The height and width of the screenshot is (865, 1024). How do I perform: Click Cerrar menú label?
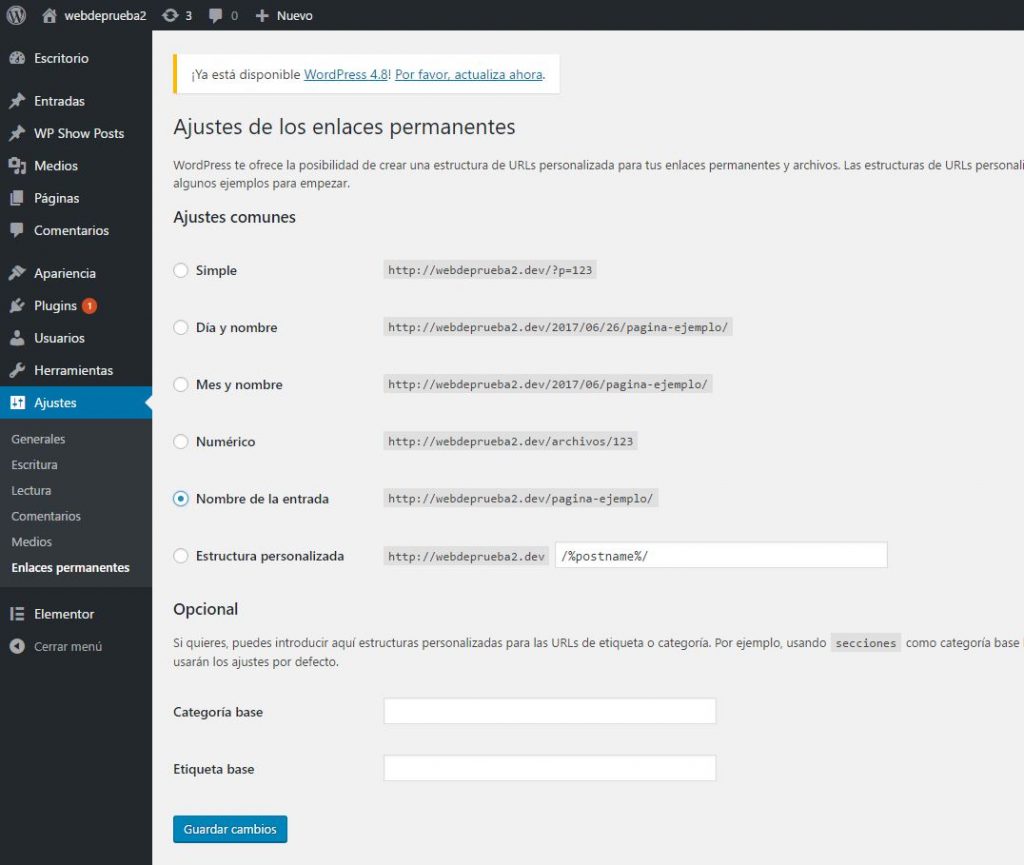coord(68,646)
